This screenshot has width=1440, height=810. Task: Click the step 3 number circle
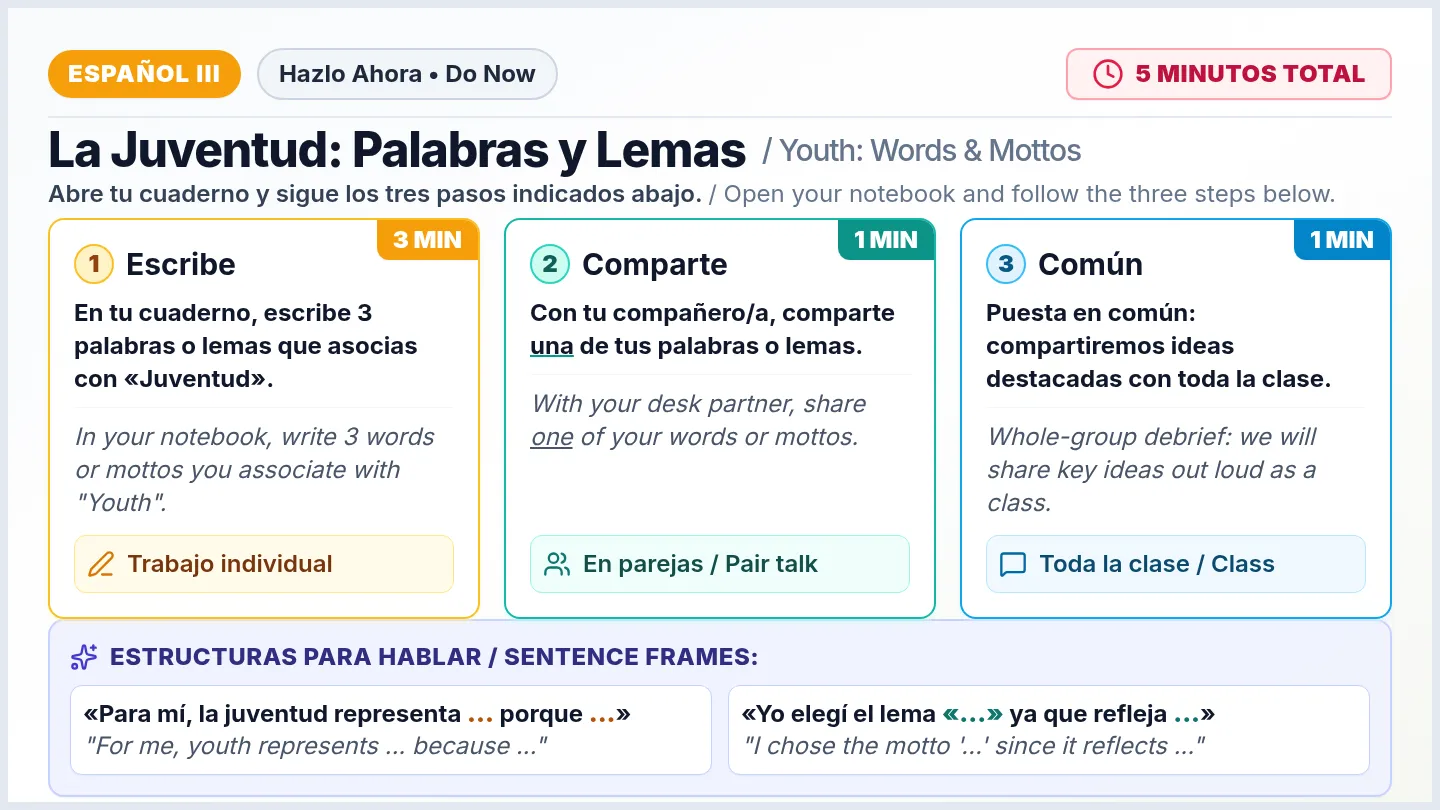pyautogui.click(x=1006, y=264)
